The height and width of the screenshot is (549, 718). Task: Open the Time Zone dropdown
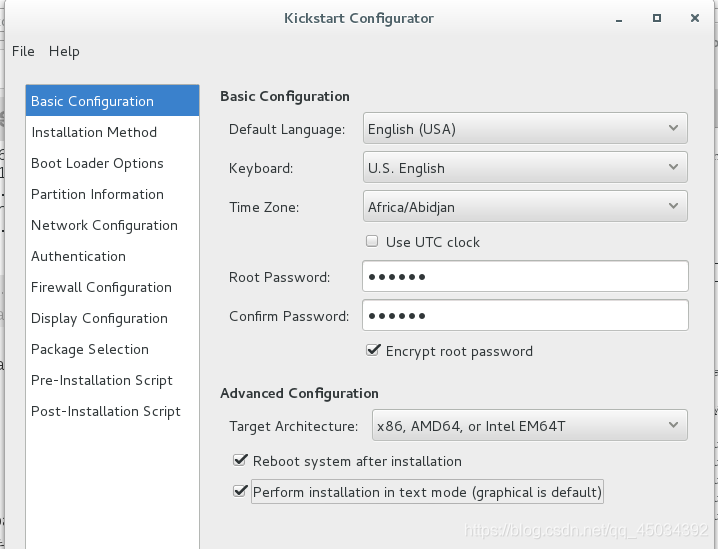point(525,206)
